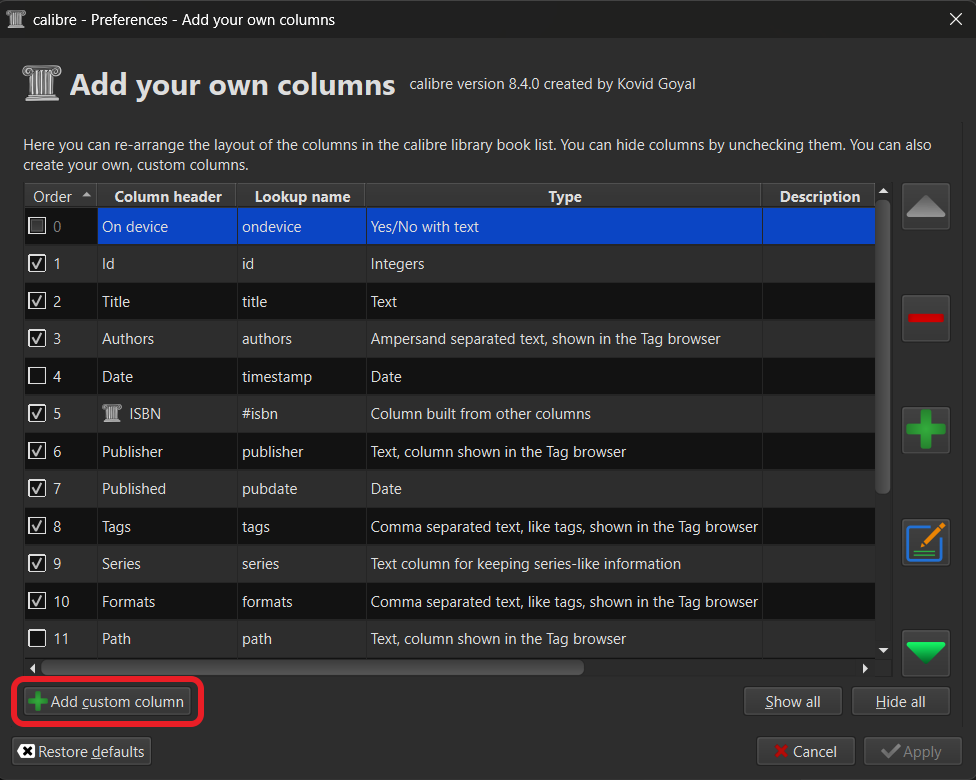
Task: Uncheck the ISBN column checkbox
Action: (x=37, y=413)
